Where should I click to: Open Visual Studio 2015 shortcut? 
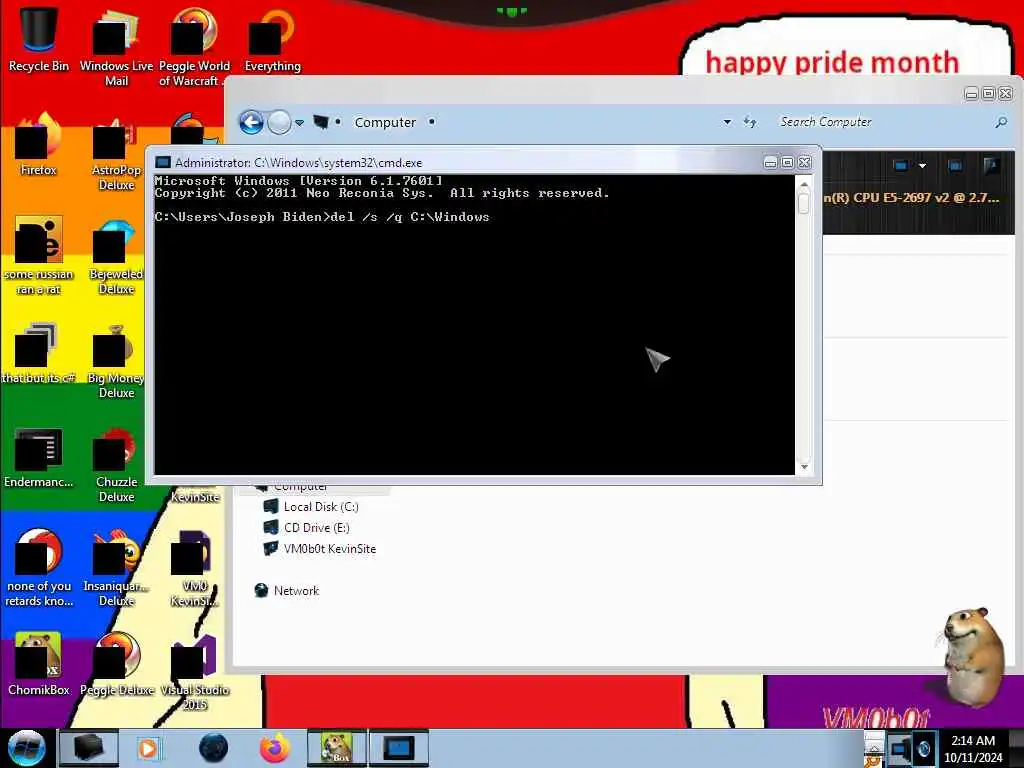[x=194, y=671]
